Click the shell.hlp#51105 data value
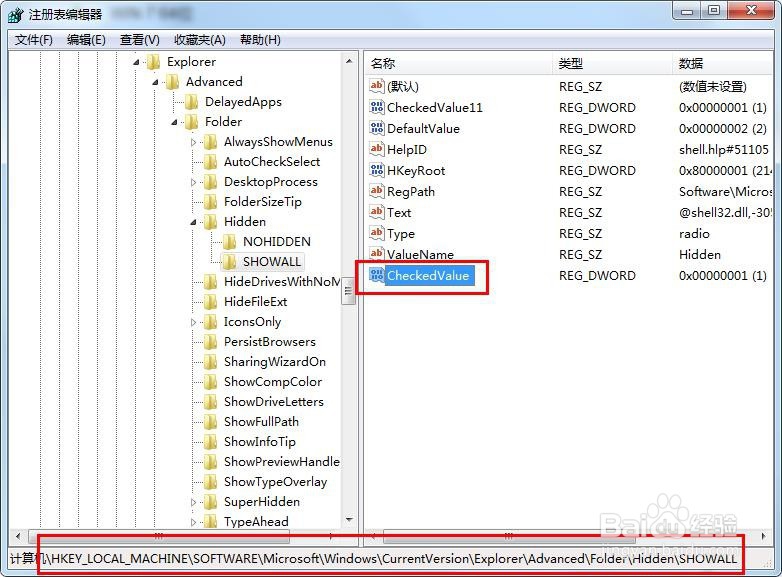 724,150
